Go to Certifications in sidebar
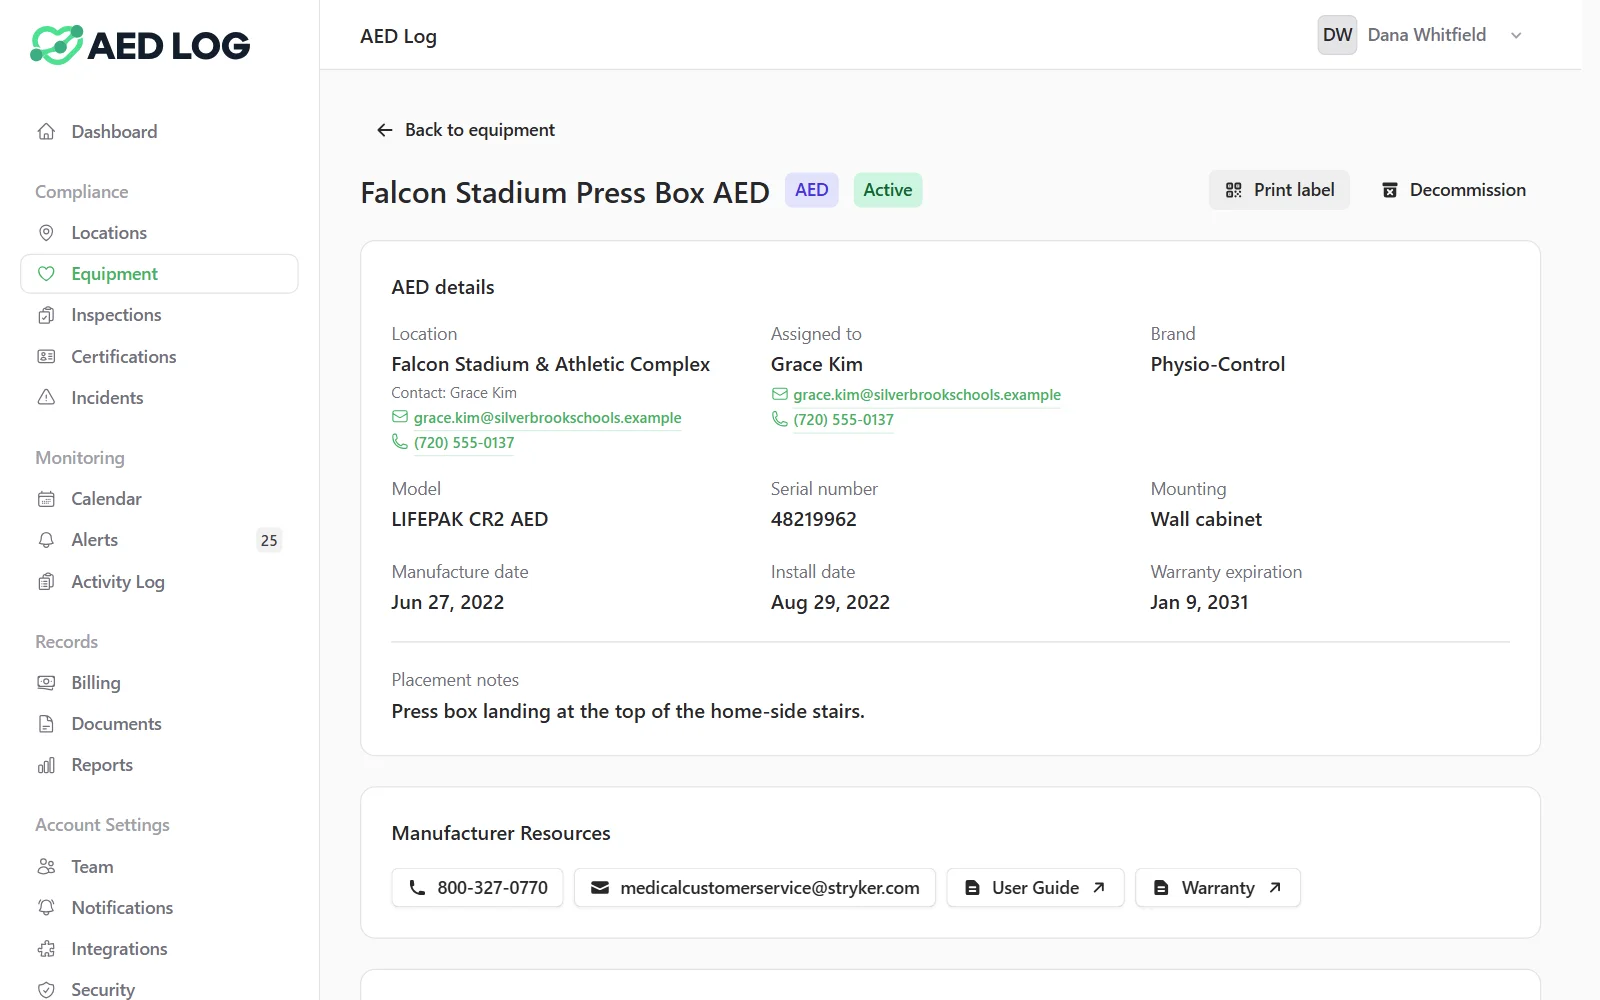This screenshot has width=1600, height=1000. [x=159, y=357]
